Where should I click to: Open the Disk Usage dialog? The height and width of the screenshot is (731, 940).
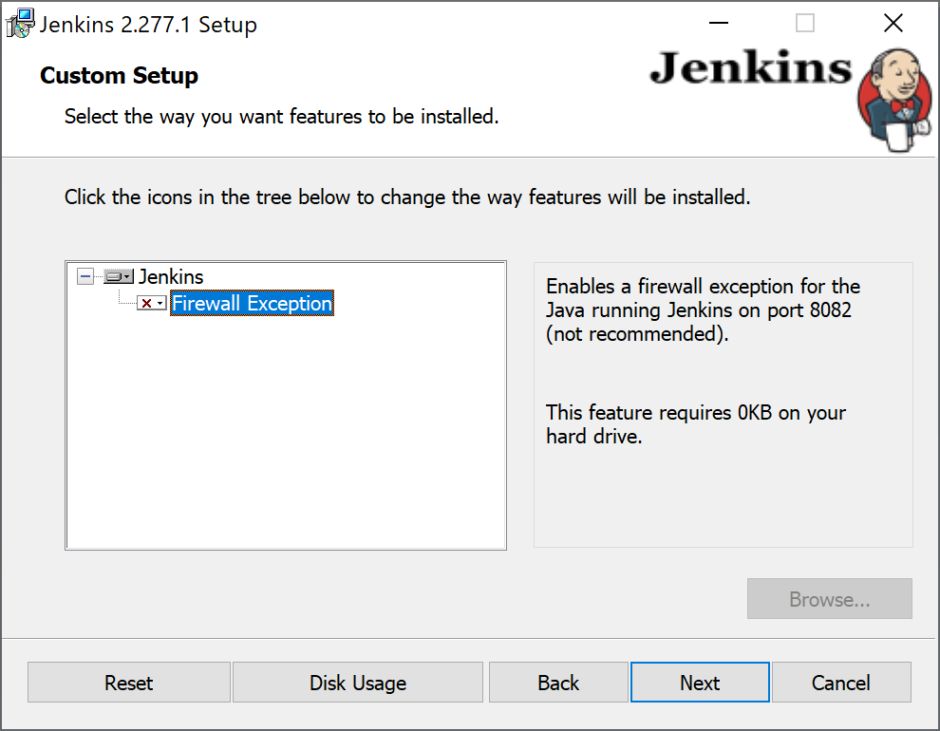click(357, 682)
